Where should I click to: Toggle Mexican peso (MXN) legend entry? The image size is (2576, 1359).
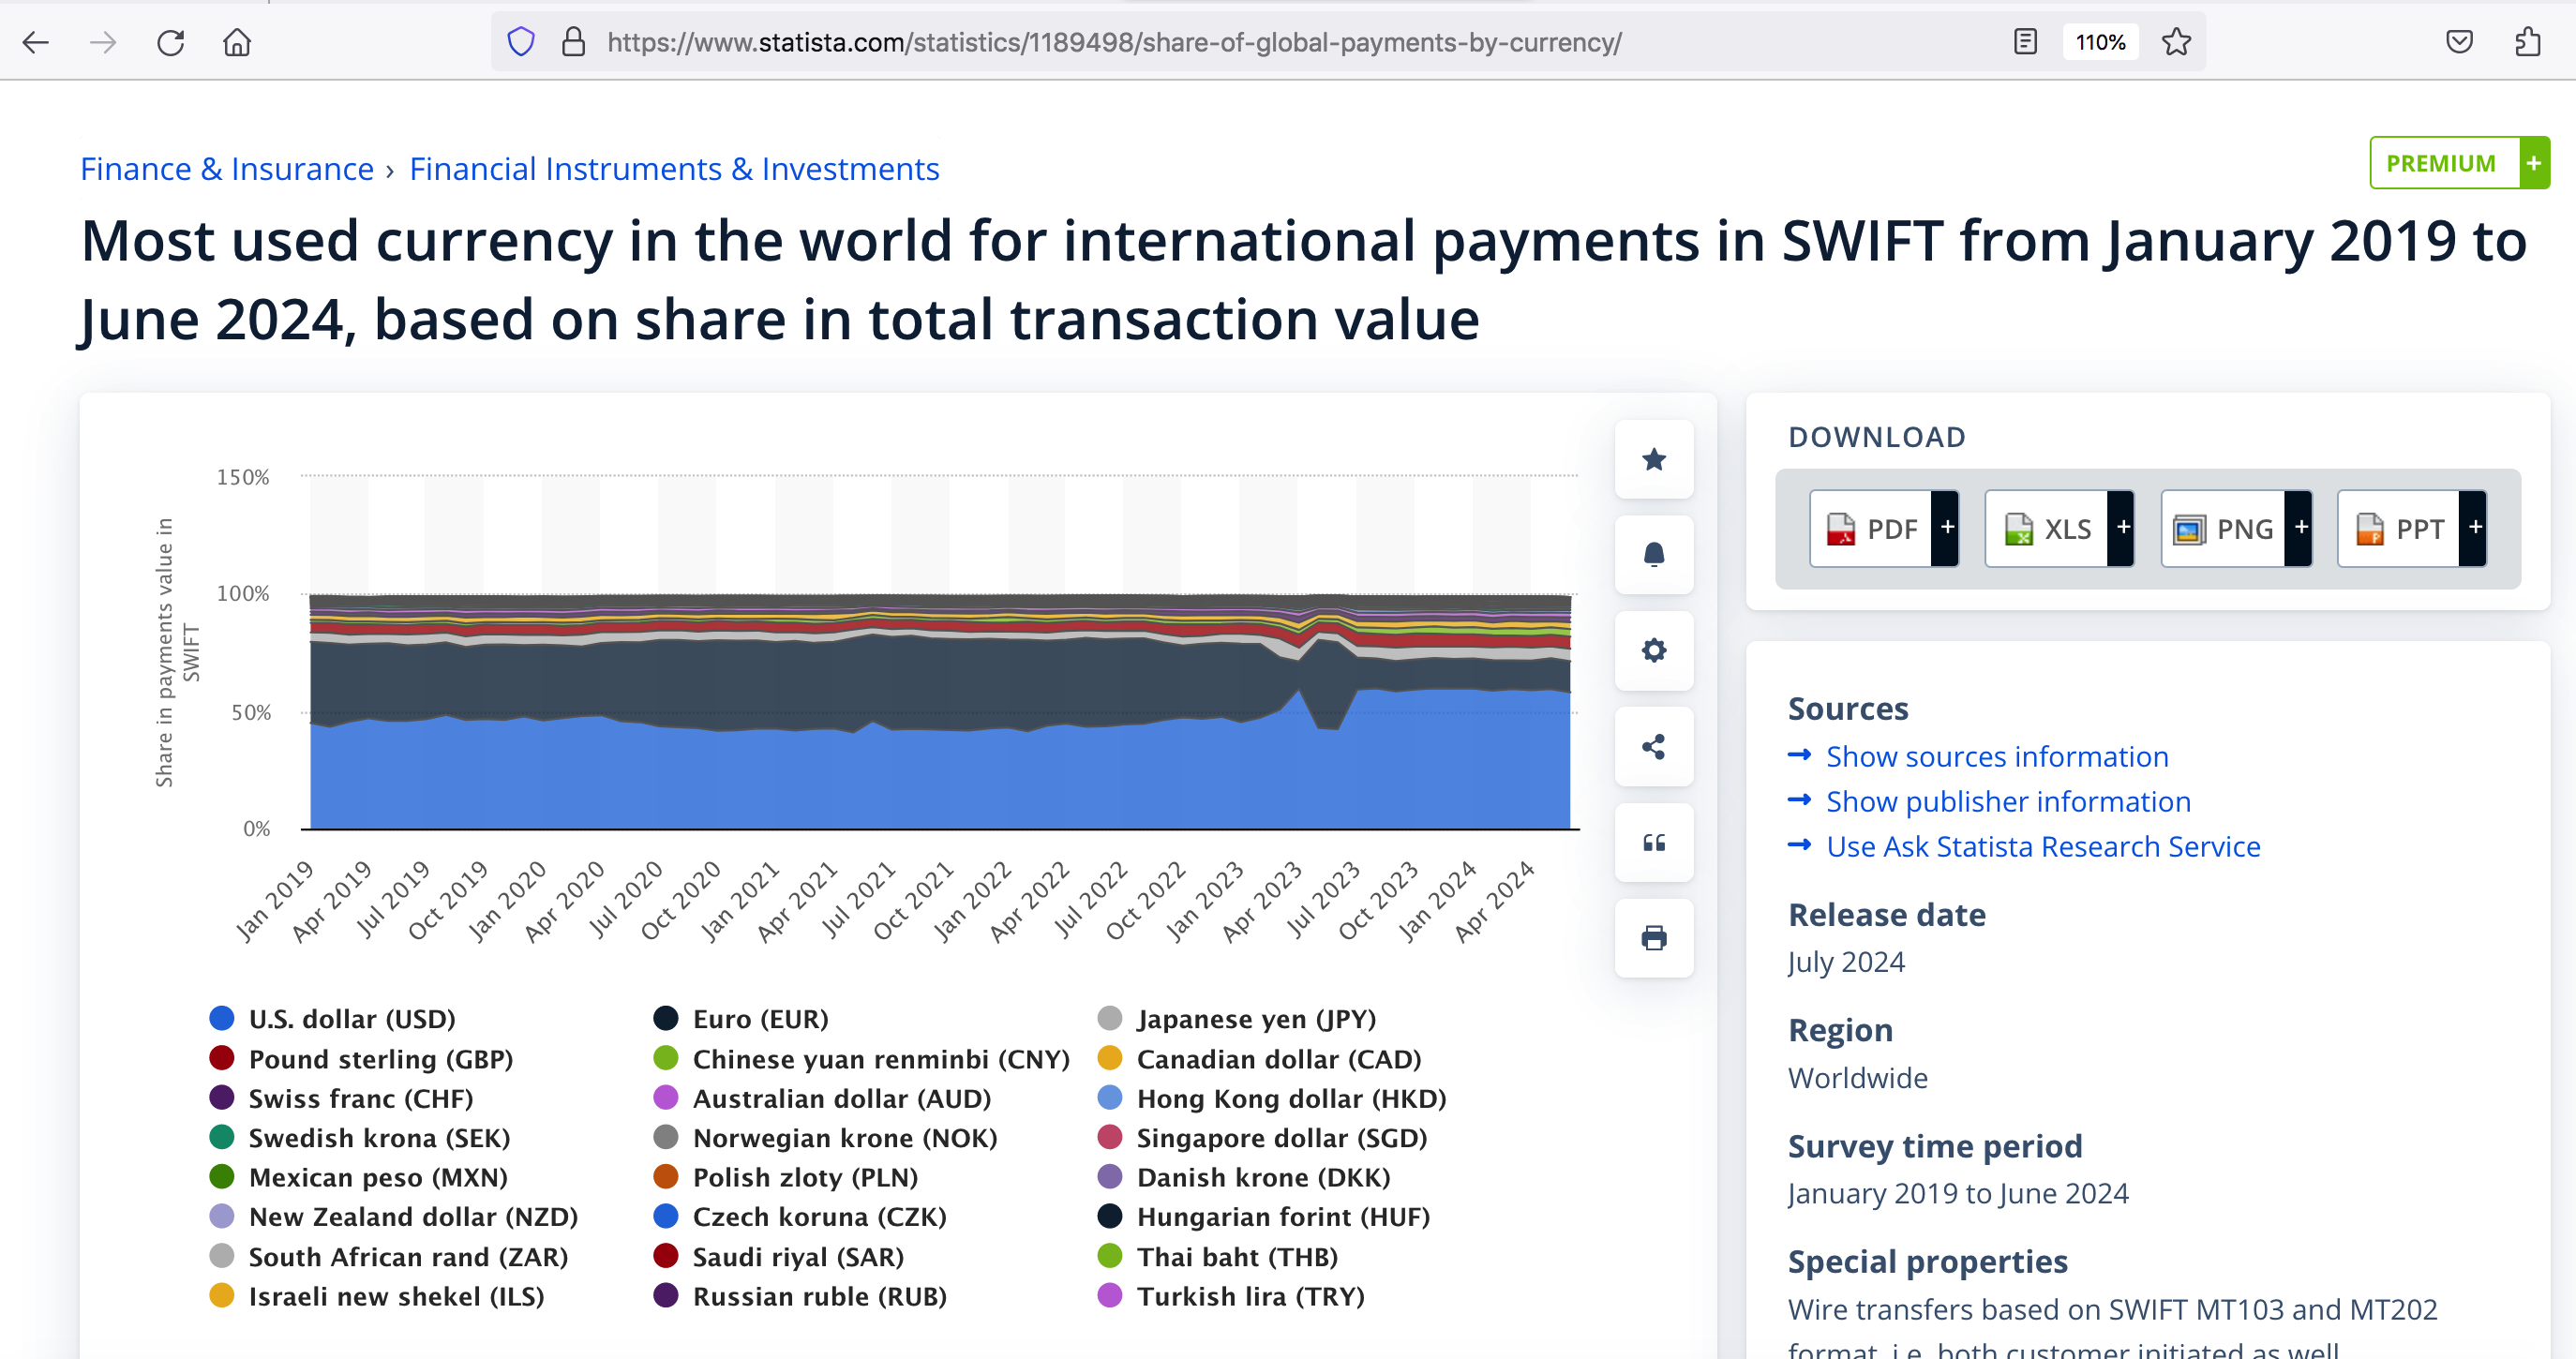[x=359, y=1178]
